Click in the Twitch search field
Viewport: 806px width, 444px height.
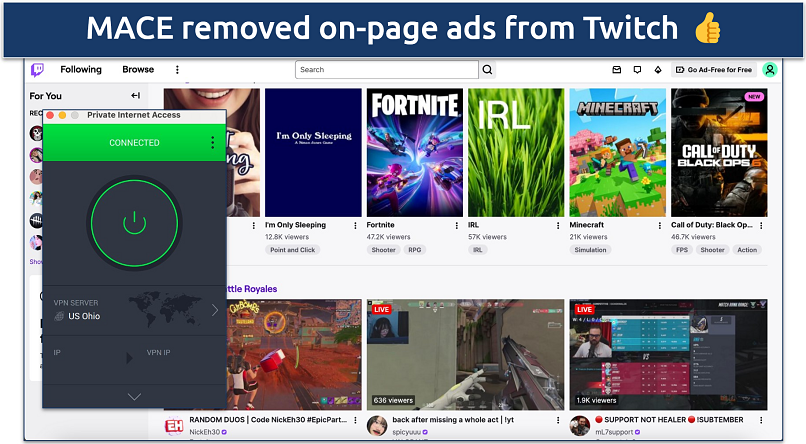pos(387,70)
